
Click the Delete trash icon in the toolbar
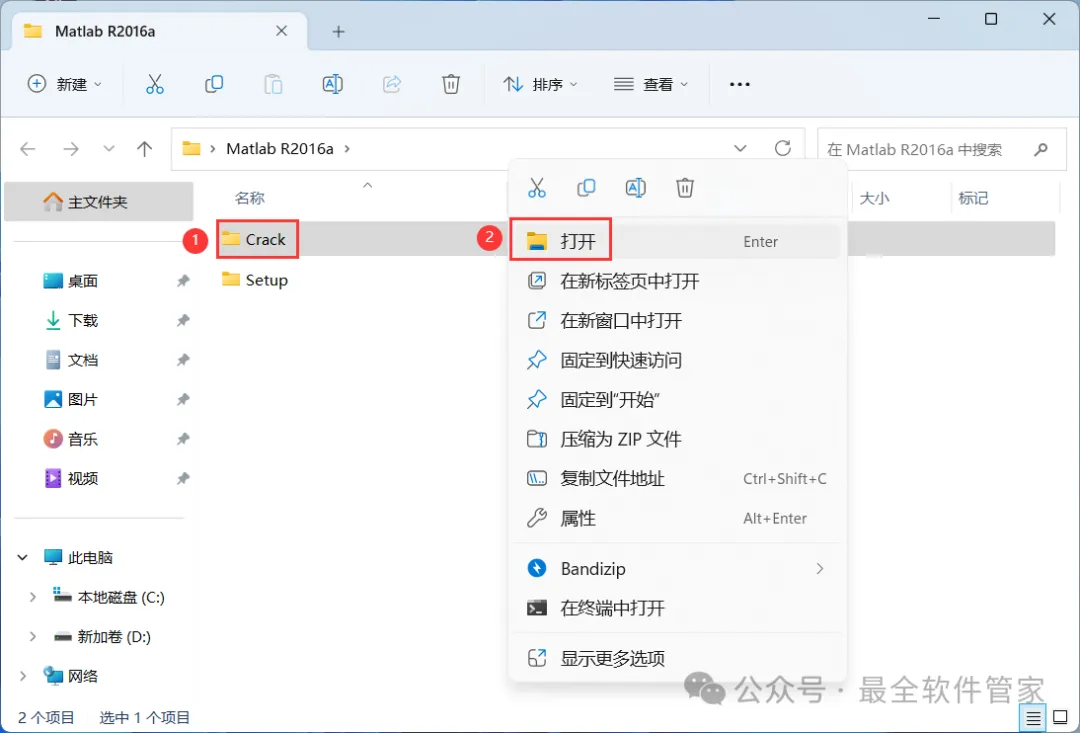(x=451, y=84)
